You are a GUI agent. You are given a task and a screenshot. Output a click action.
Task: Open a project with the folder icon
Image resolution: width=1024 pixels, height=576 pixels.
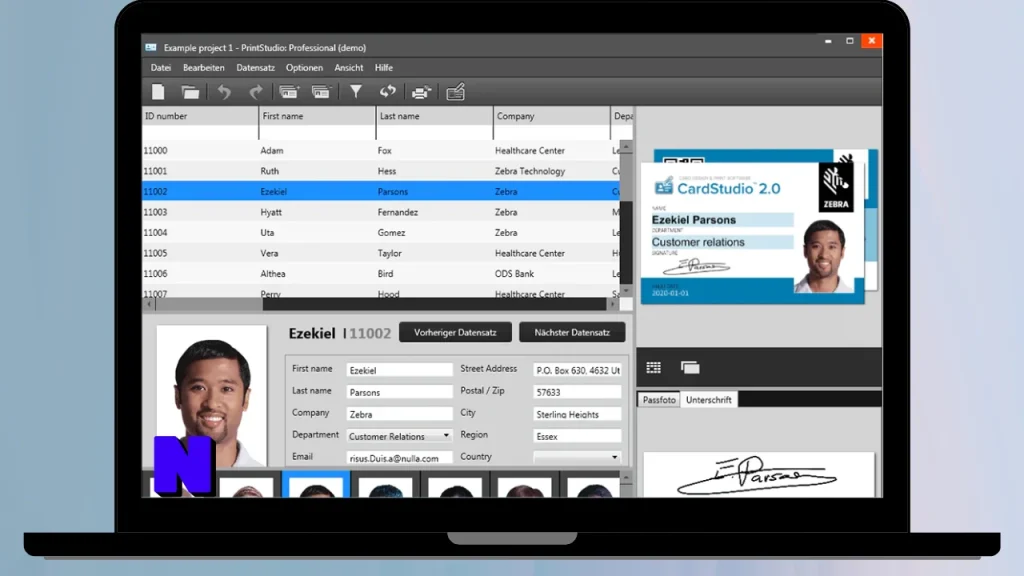tap(190, 92)
